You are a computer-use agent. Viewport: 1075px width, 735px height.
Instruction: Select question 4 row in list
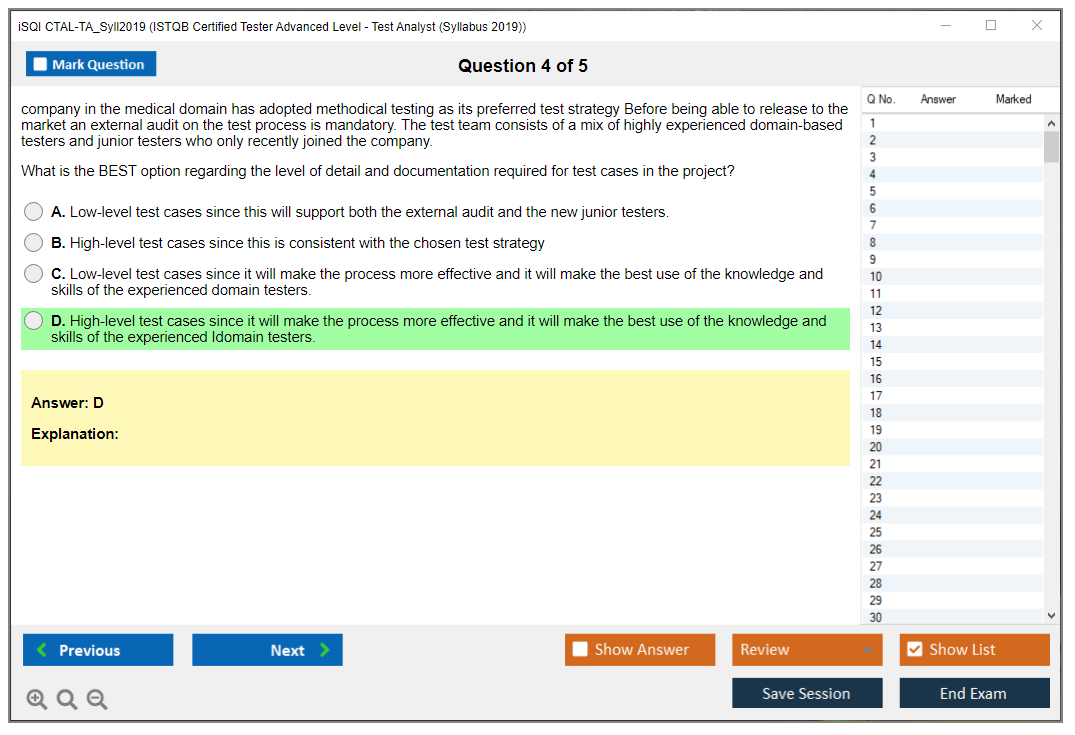coord(950,174)
